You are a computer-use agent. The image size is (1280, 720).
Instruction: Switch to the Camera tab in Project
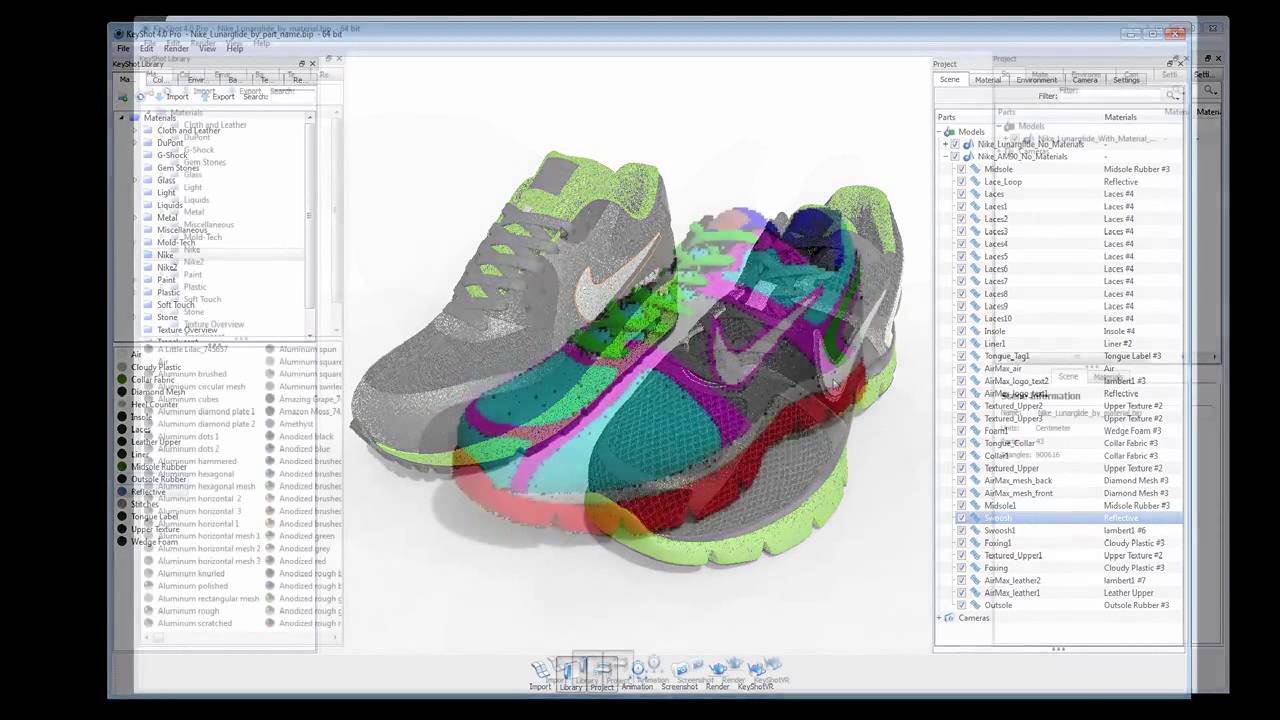pyautogui.click(x=1085, y=80)
